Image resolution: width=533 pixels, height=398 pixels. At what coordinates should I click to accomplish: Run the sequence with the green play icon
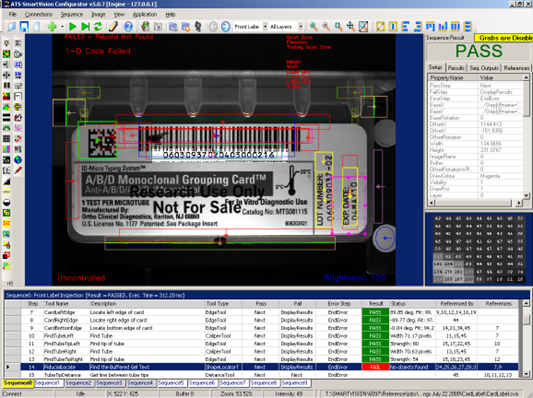(72, 26)
